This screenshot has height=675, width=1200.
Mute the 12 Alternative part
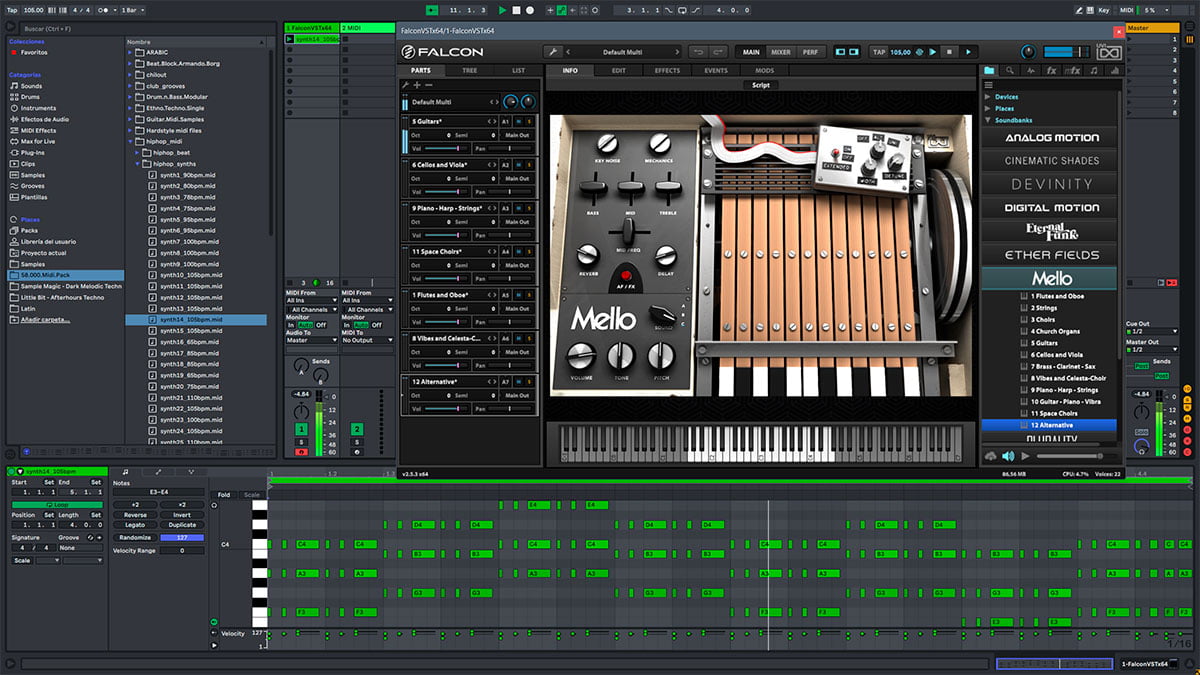click(x=520, y=382)
